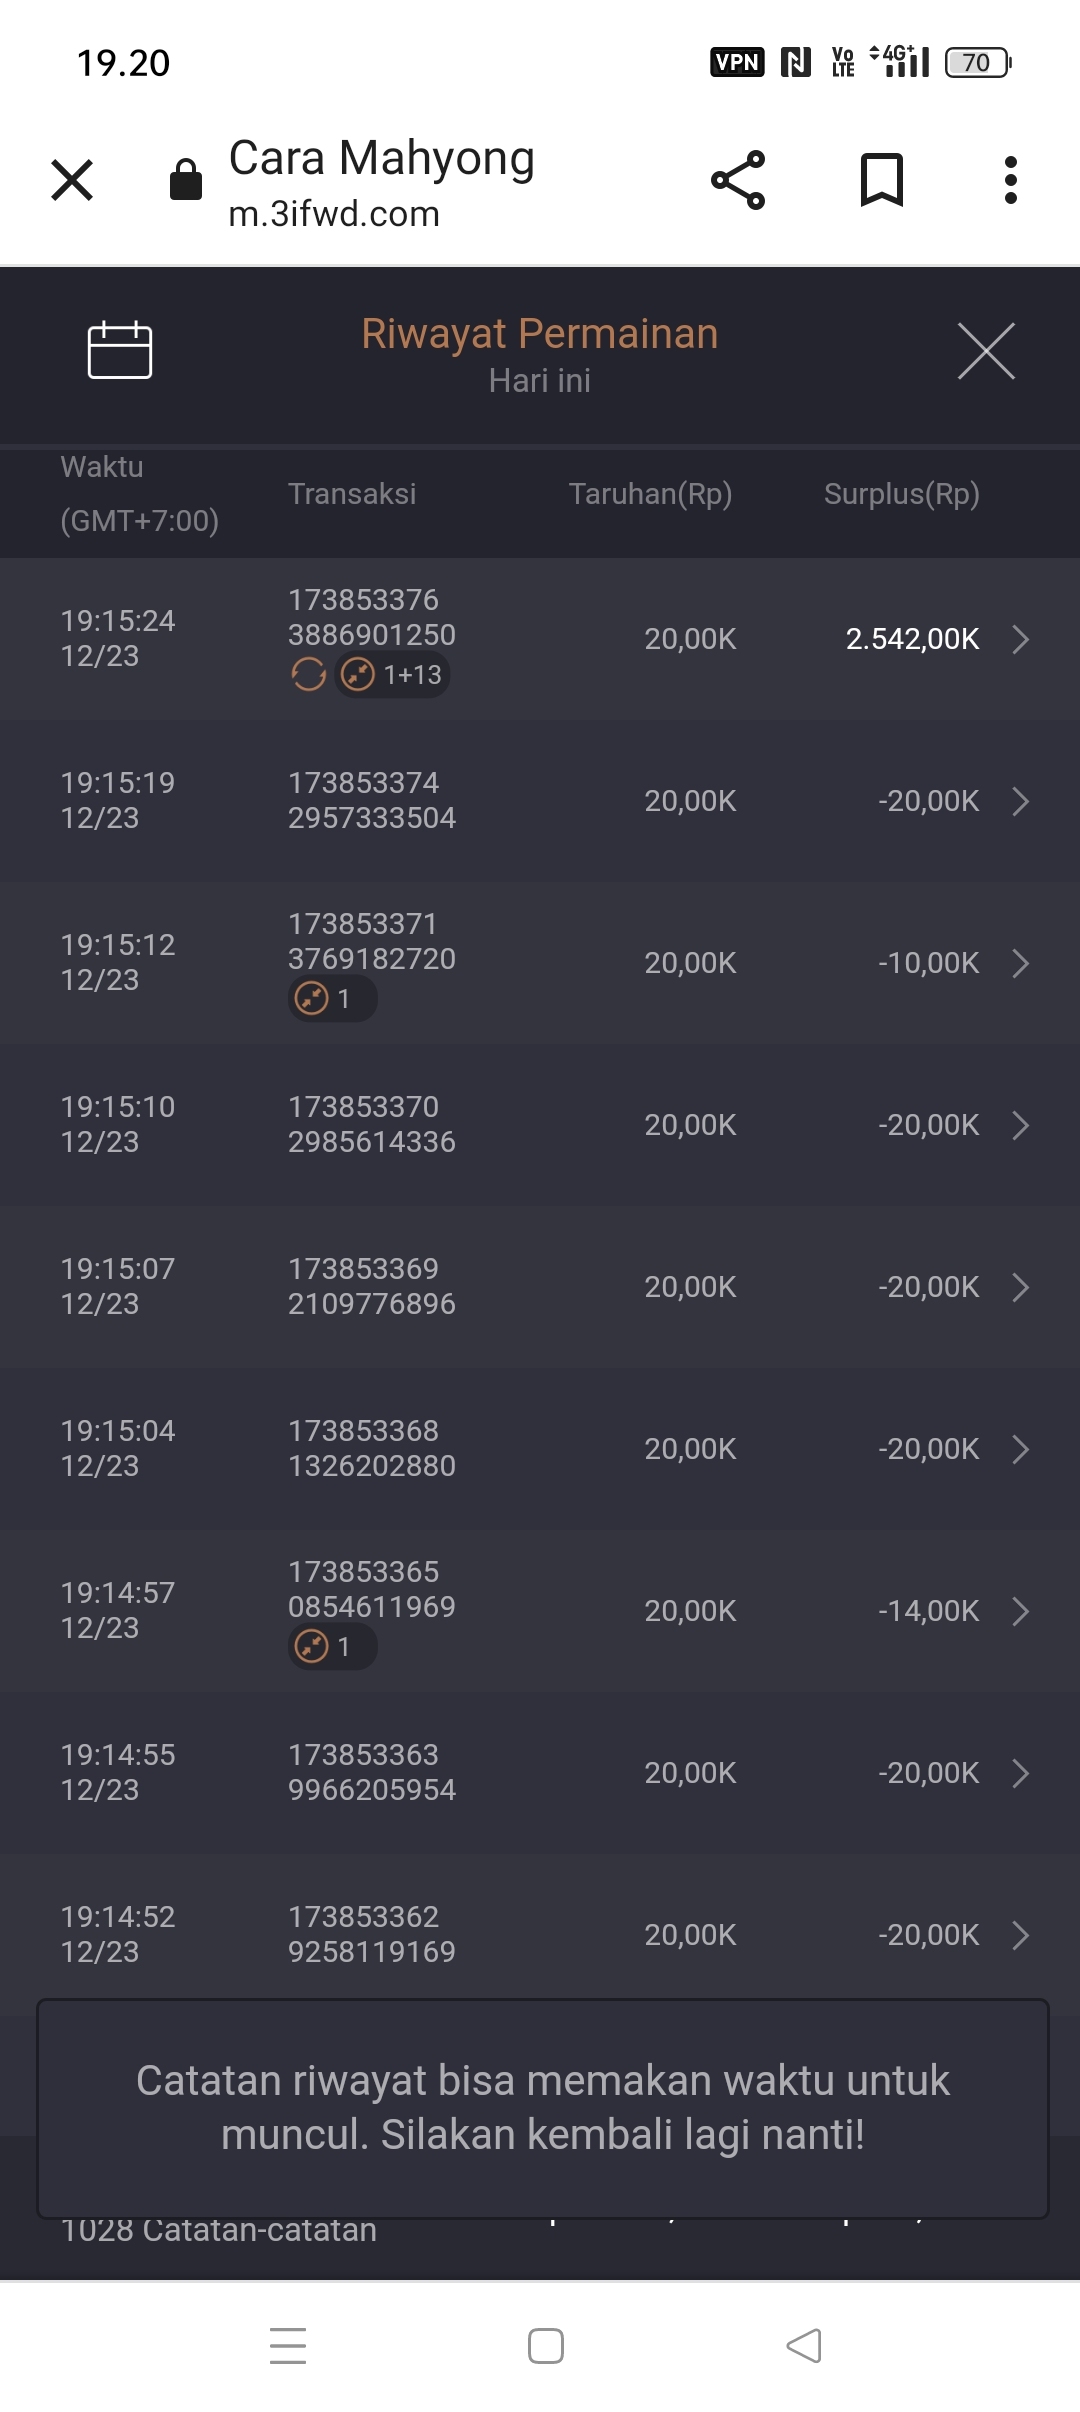Screen dimensions: 1080x2412
Task: Tap the m.3ifwd.com address bar
Action: [x=382, y=184]
